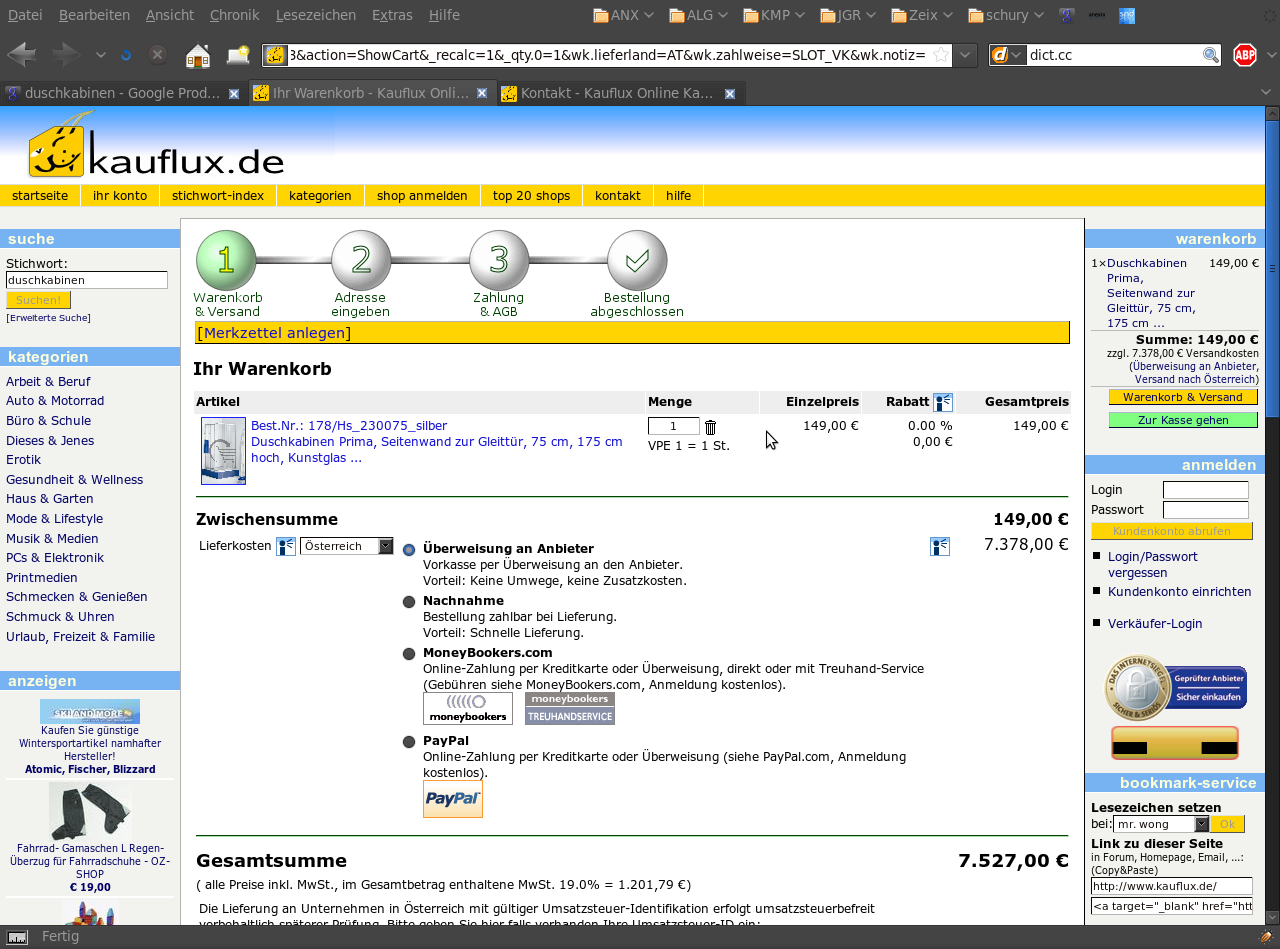Screen dimensions: 1280x949
Task: Click the PayPal logo image
Action: pos(453,799)
